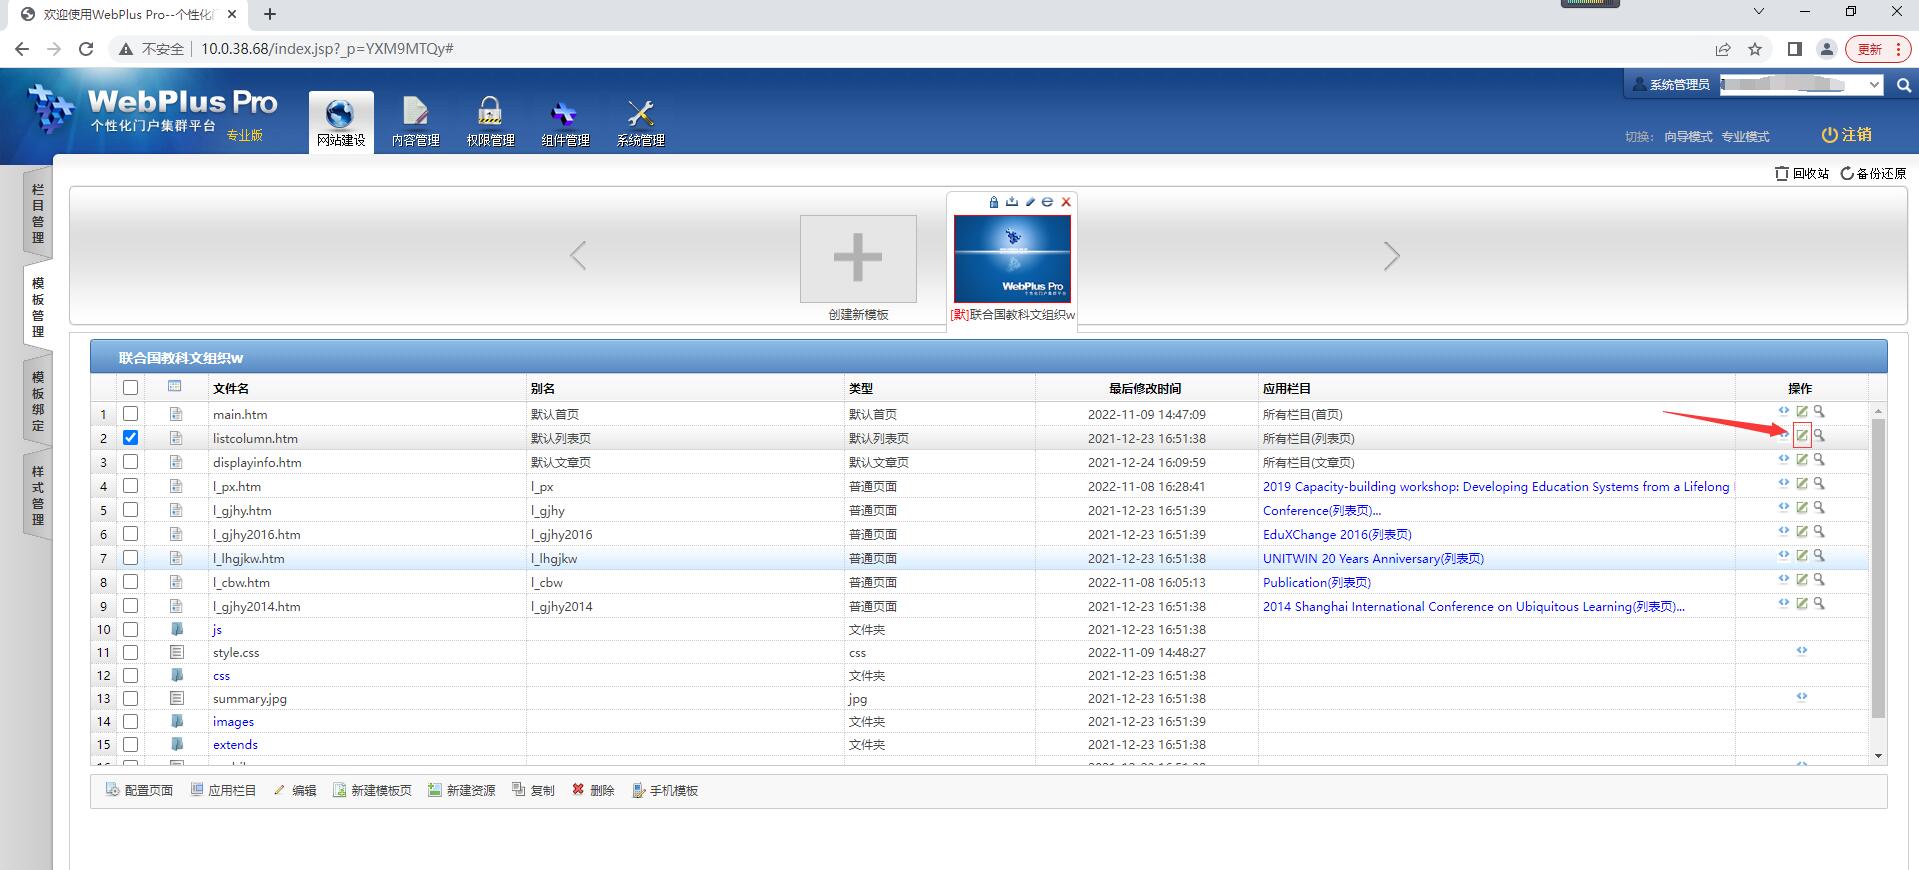Open the 系统管理员 site dropdown
This screenshot has width=1919, height=870.
(1802, 86)
